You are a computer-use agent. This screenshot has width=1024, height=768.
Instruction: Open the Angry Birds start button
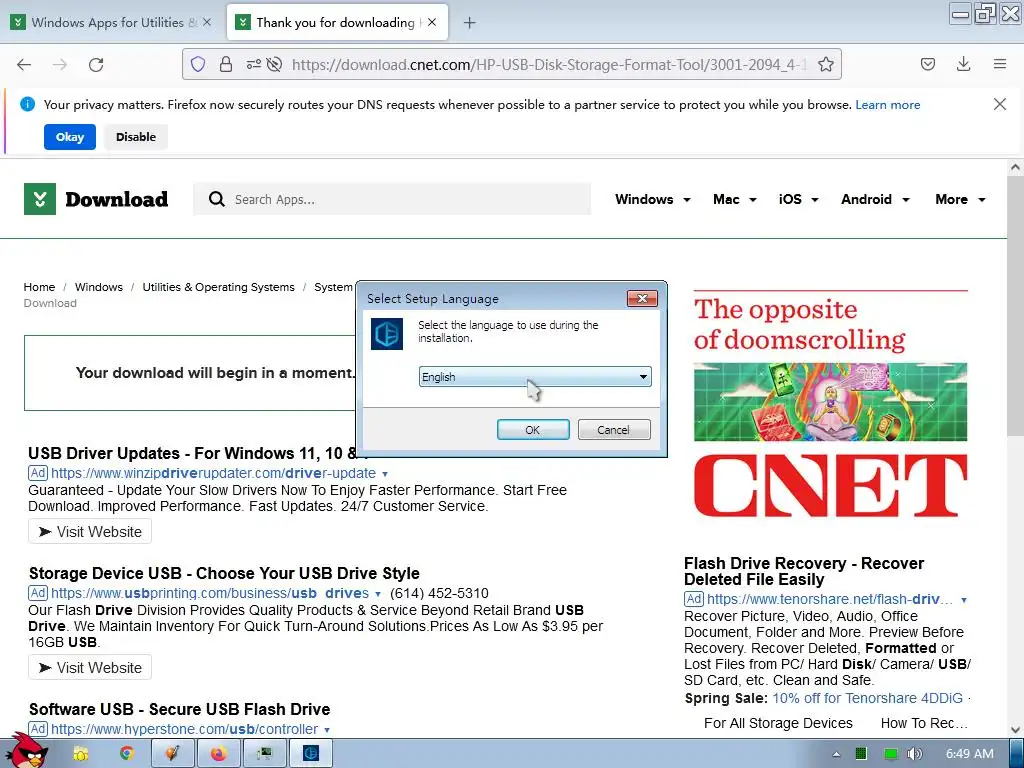26,752
